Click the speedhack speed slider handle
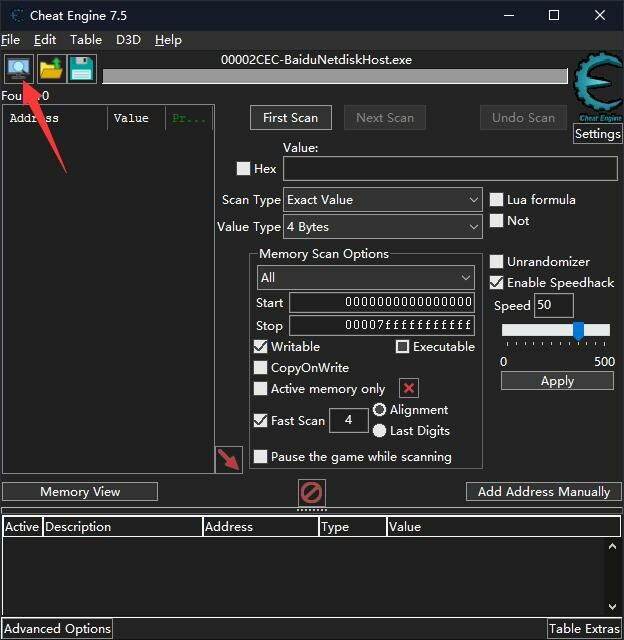 click(578, 330)
